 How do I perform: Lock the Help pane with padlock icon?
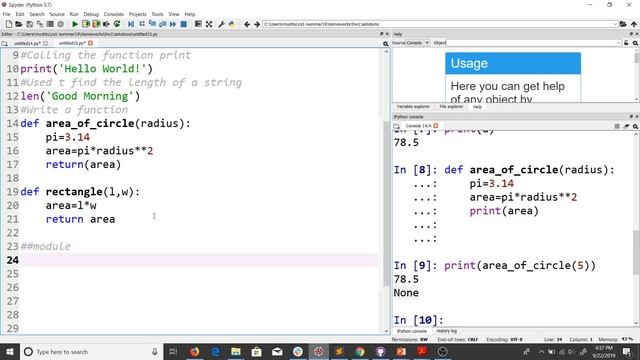tap(626, 43)
